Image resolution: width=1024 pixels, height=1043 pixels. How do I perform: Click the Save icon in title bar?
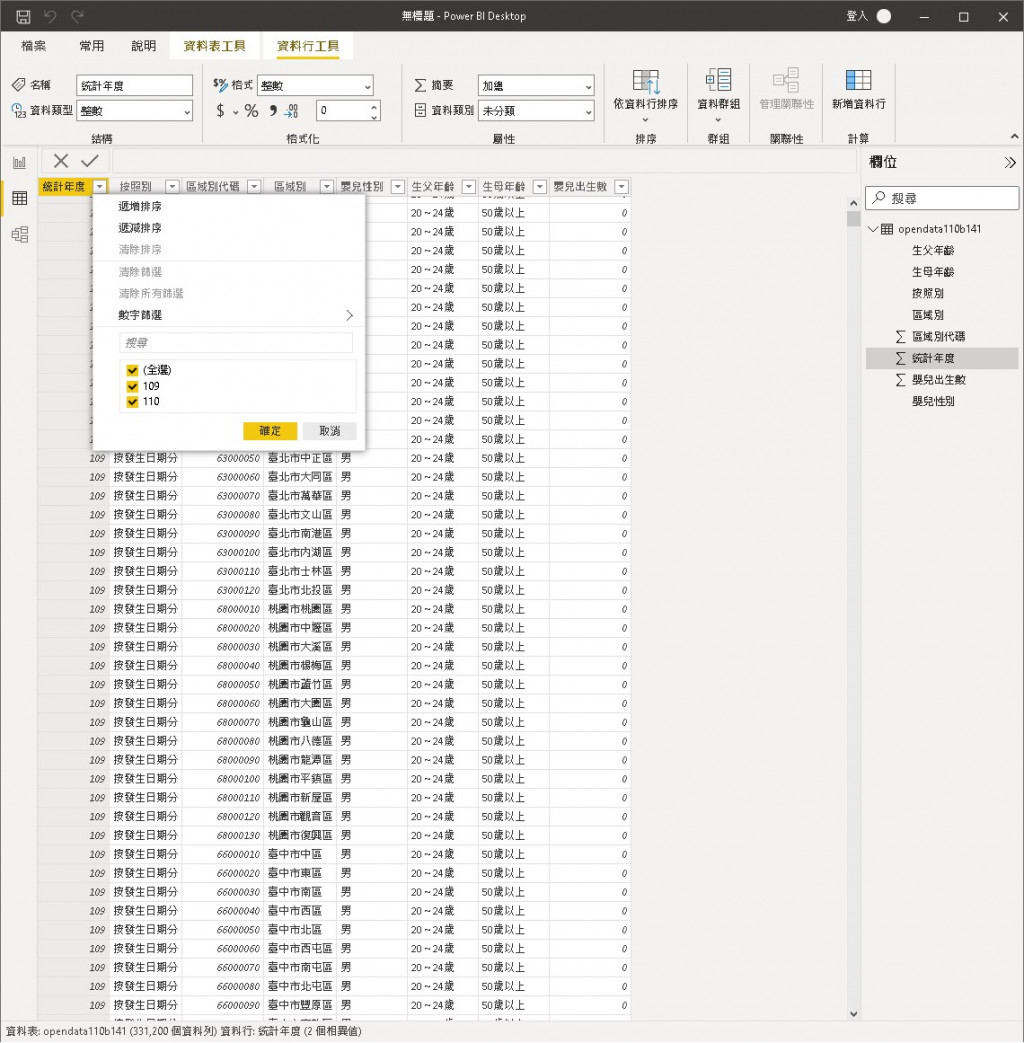pos(23,17)
